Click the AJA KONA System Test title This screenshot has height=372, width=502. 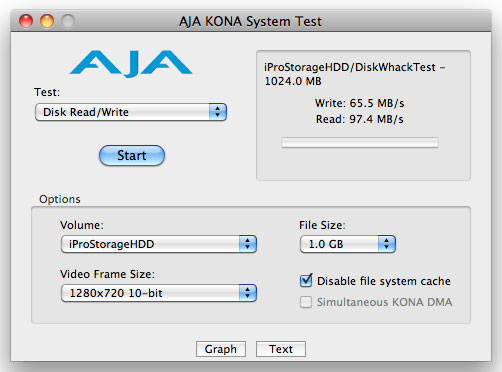point(250,22)
